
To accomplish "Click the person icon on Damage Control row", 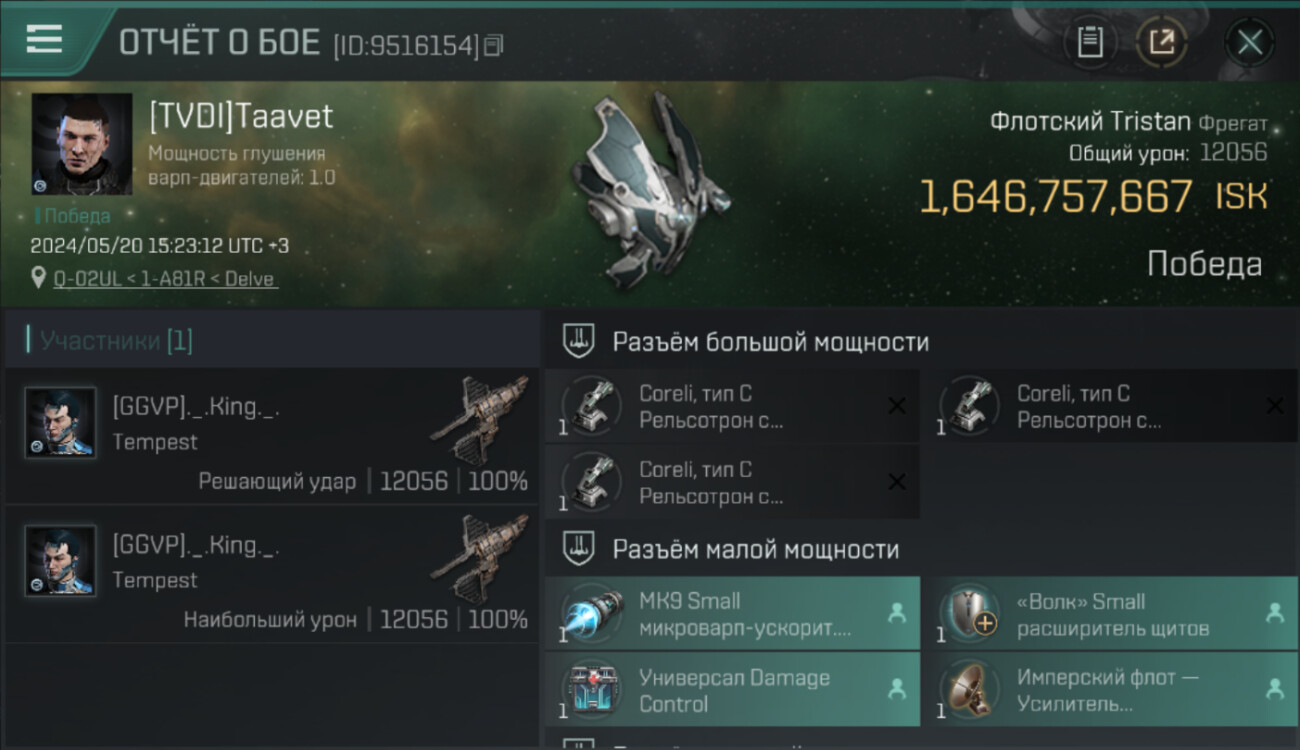I will 897,689.
